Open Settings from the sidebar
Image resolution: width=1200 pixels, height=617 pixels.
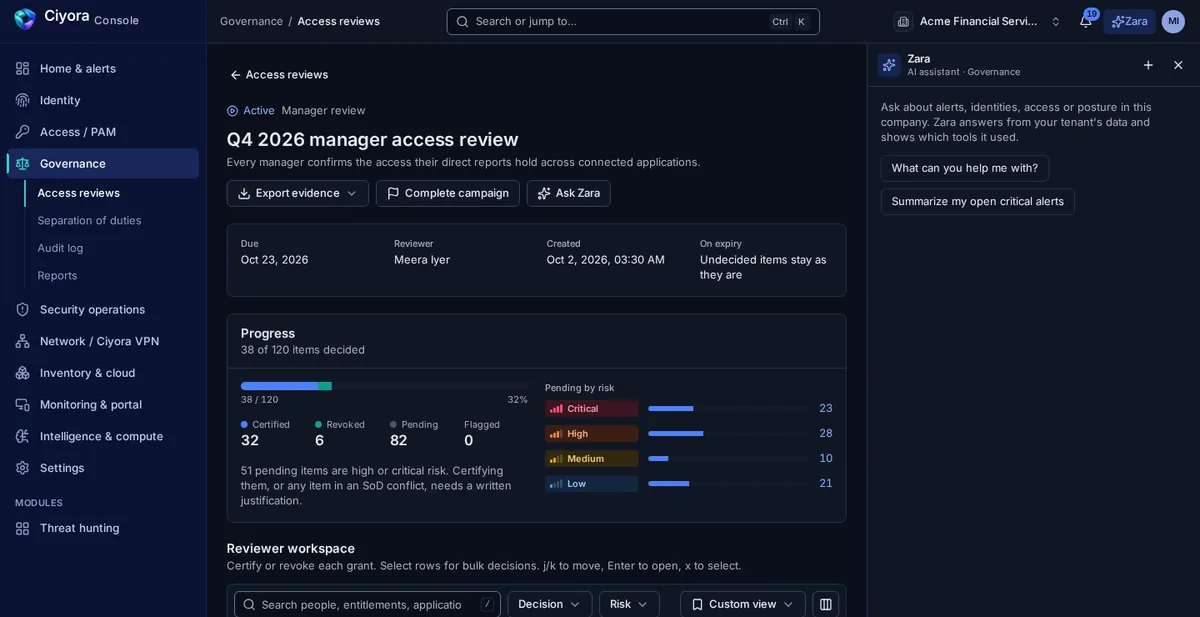[x=103, y=468]
